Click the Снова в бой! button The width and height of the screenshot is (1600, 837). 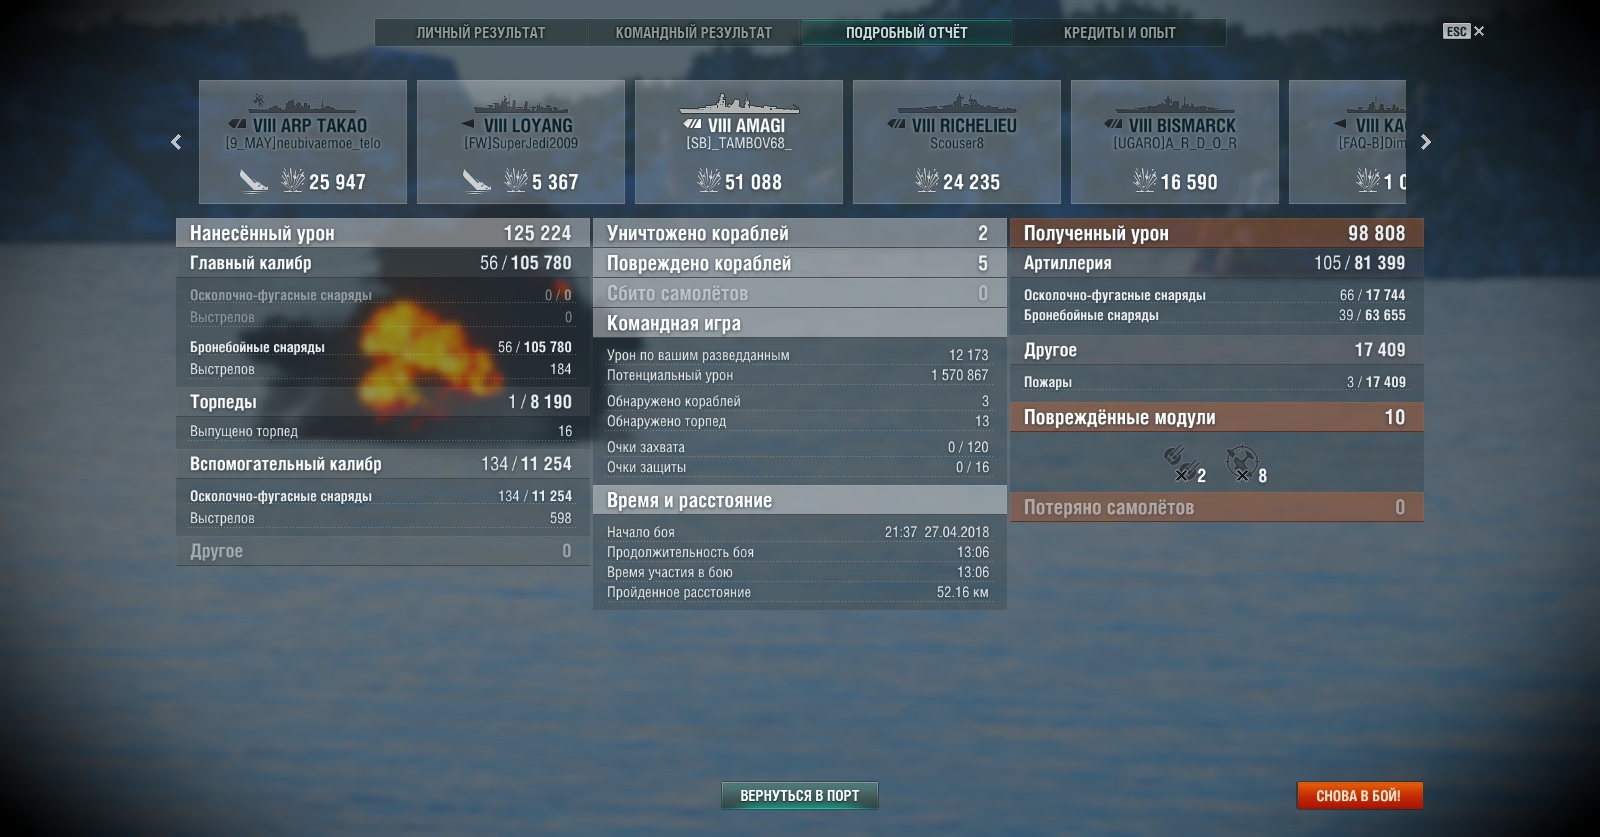[x=1359, y=796]
